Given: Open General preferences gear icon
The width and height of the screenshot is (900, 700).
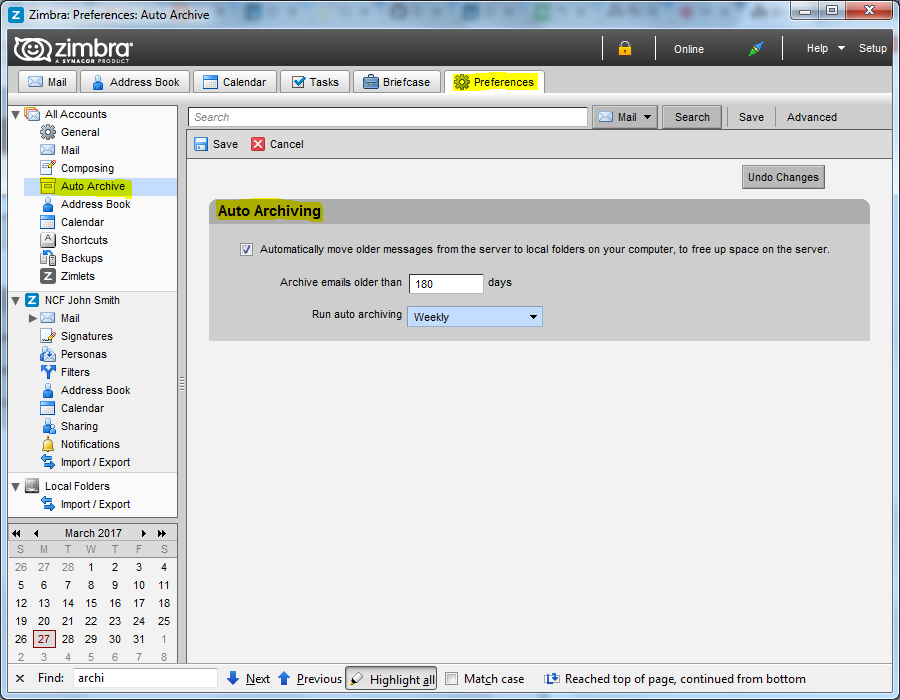Looking at the screenshot, I should tap(48, 133).
